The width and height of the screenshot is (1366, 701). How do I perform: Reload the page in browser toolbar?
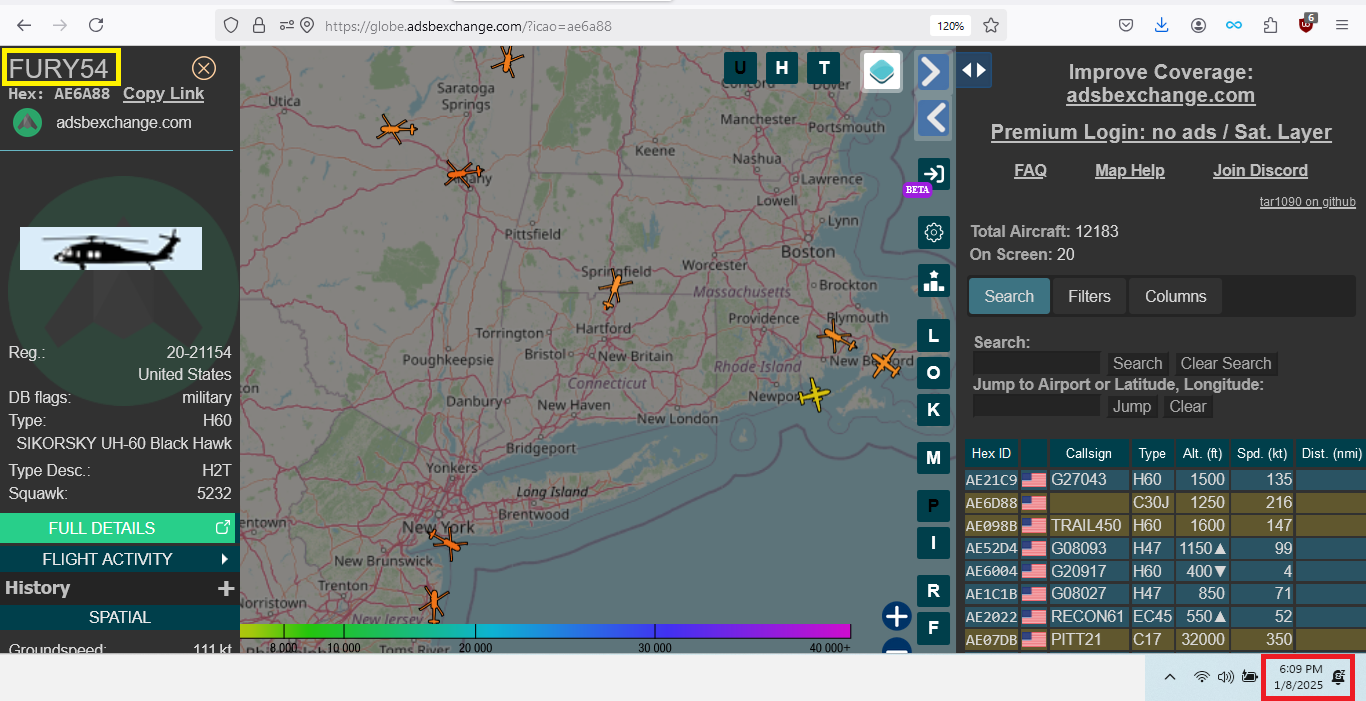tap(96, 25)
